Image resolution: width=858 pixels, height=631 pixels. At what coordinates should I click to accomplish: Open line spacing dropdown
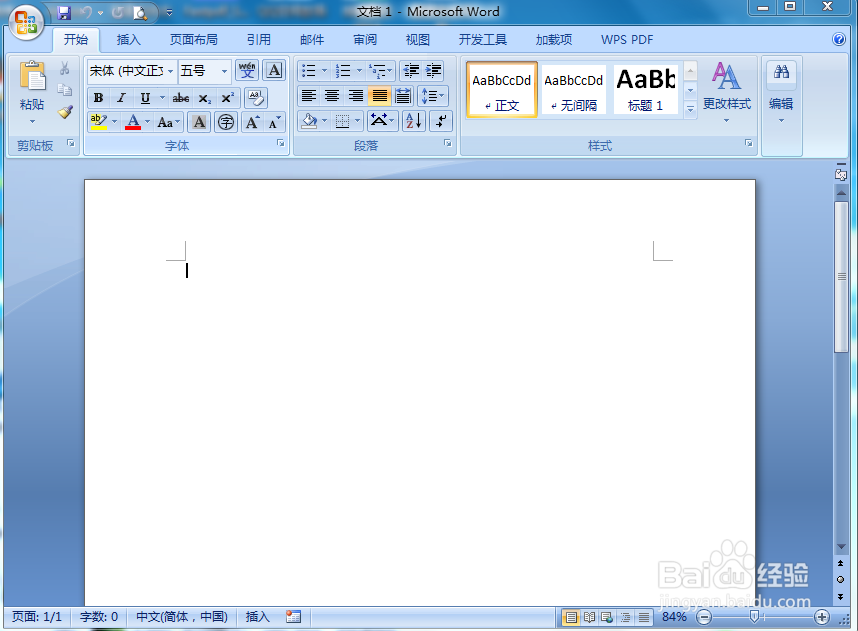(x=432, y=96)
